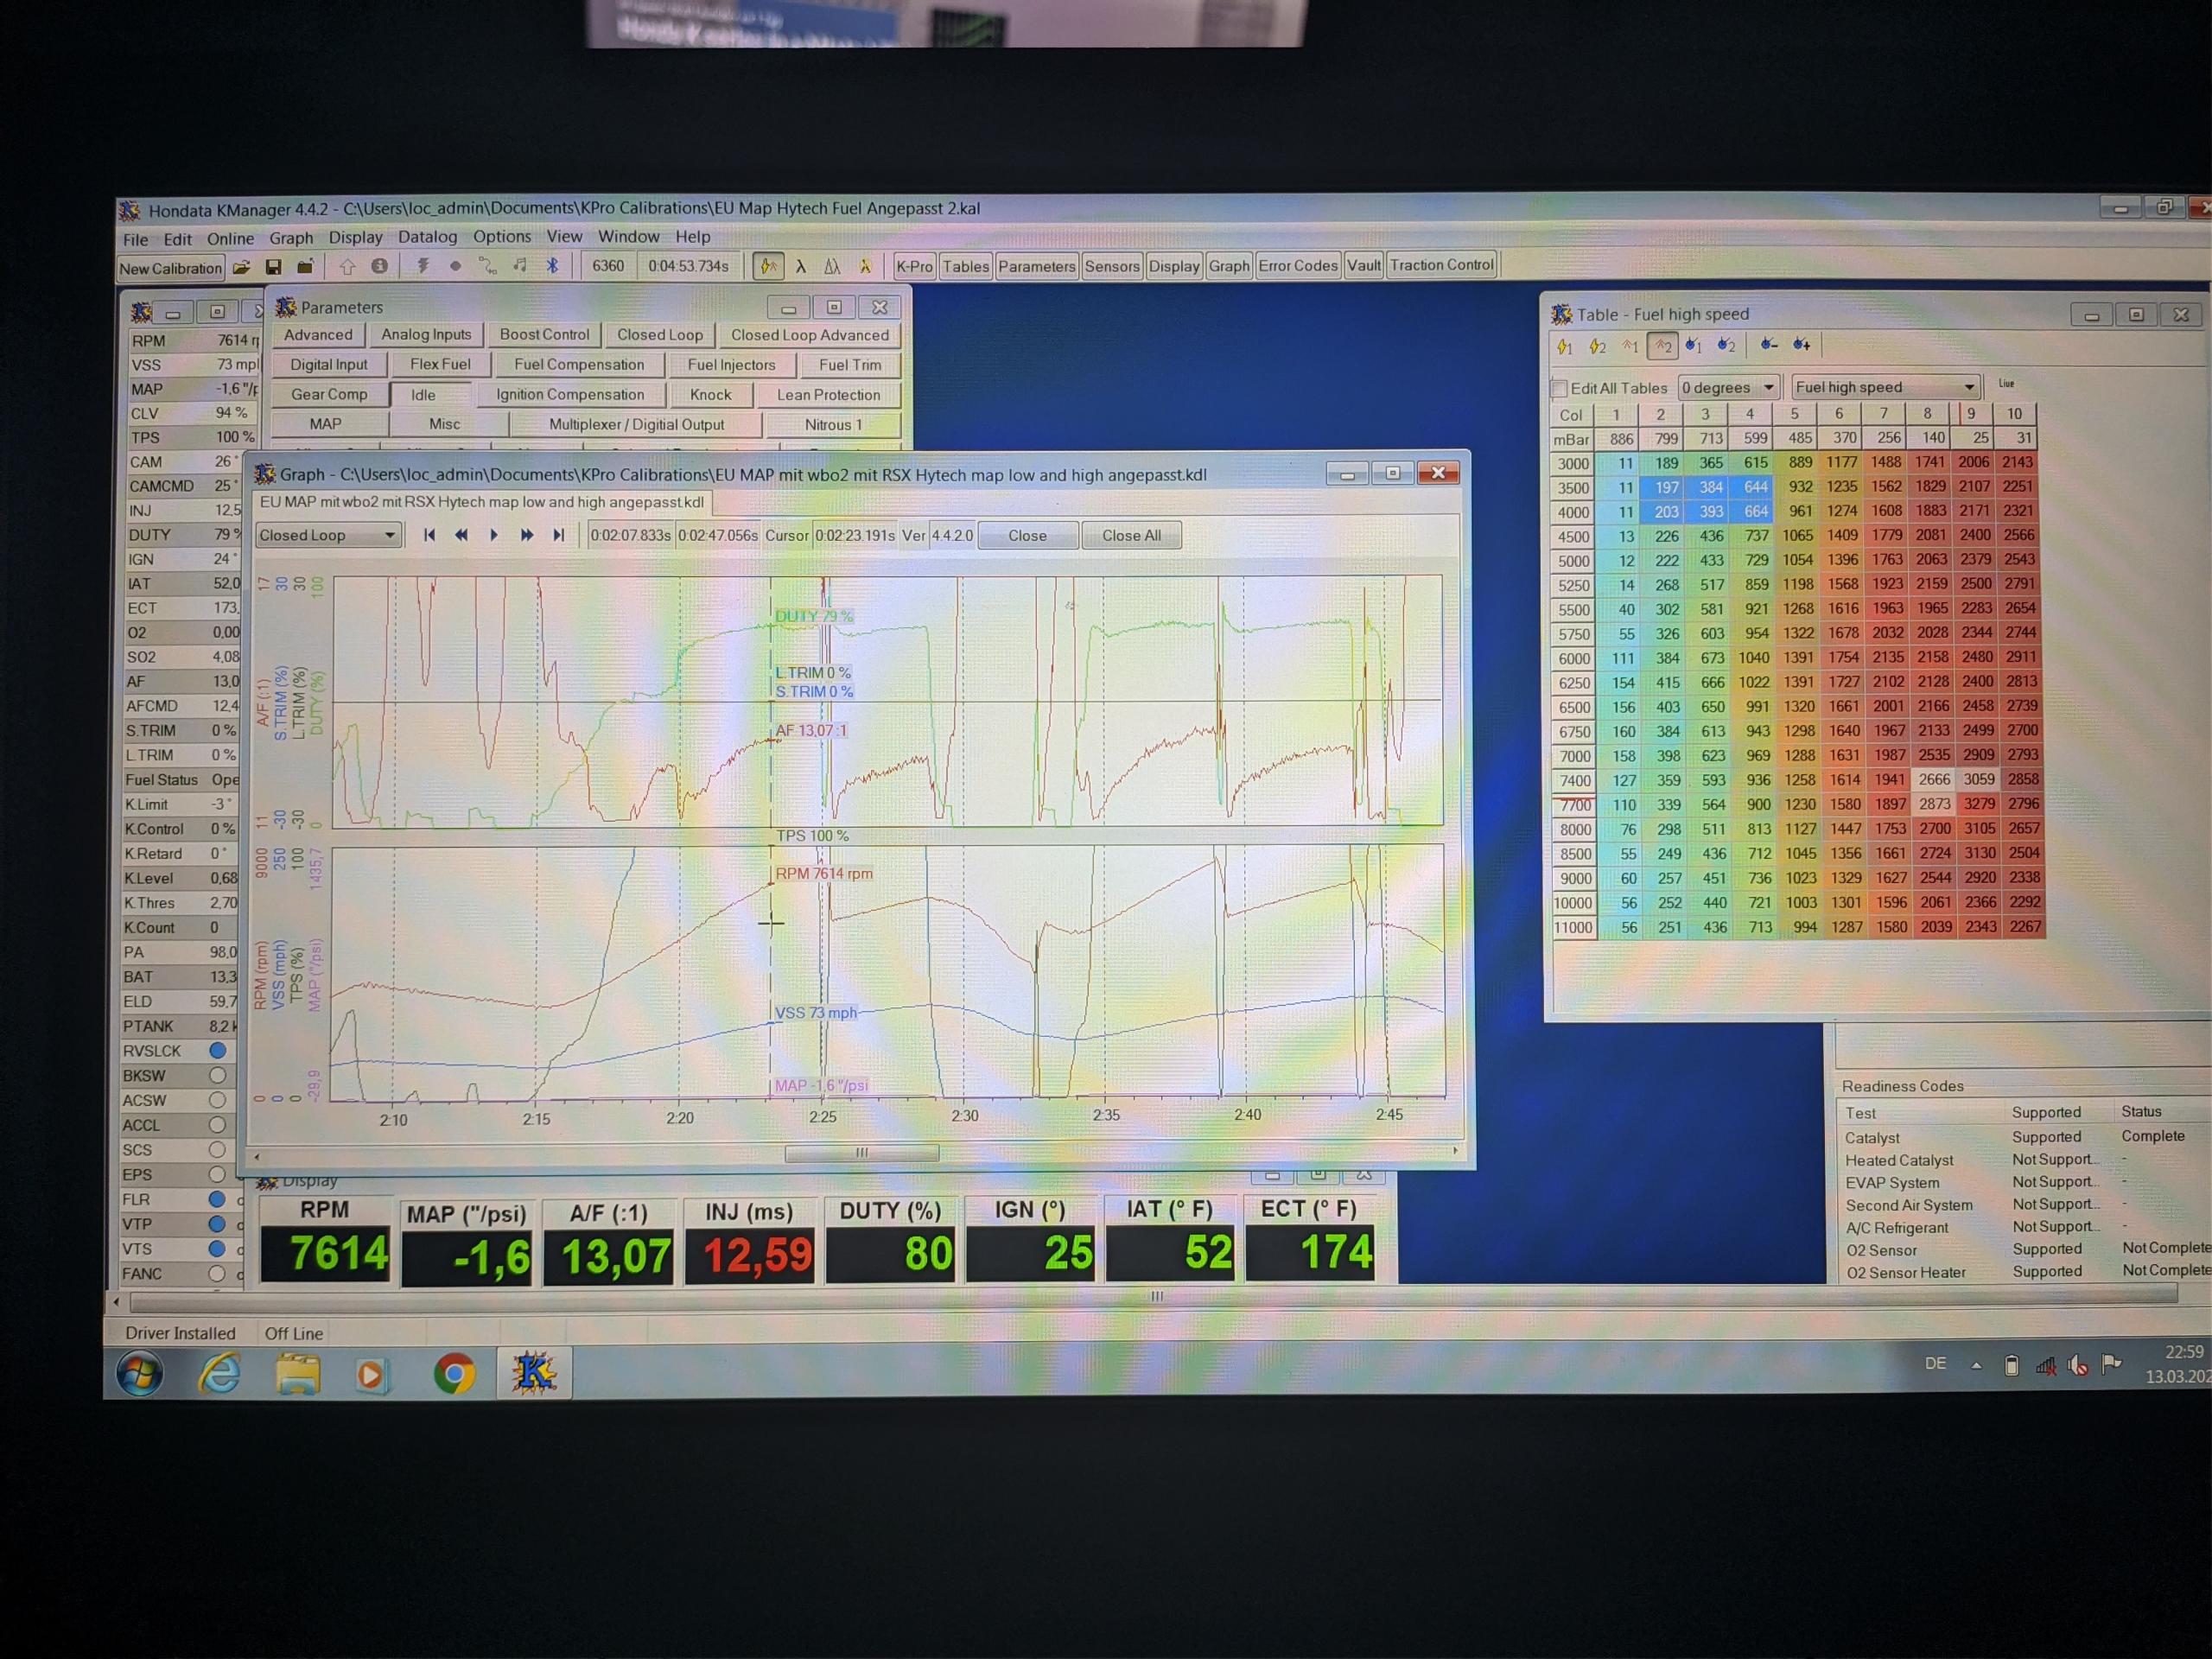
Task: Select ignition table 2 icon in Table window
Action: (1598, 346)
